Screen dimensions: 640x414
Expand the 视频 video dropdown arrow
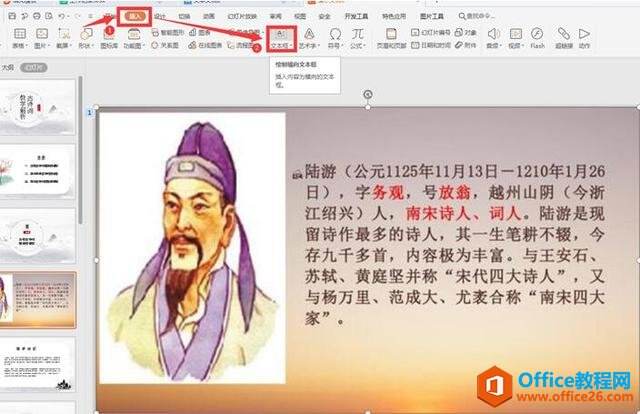(x=522, y=46)
